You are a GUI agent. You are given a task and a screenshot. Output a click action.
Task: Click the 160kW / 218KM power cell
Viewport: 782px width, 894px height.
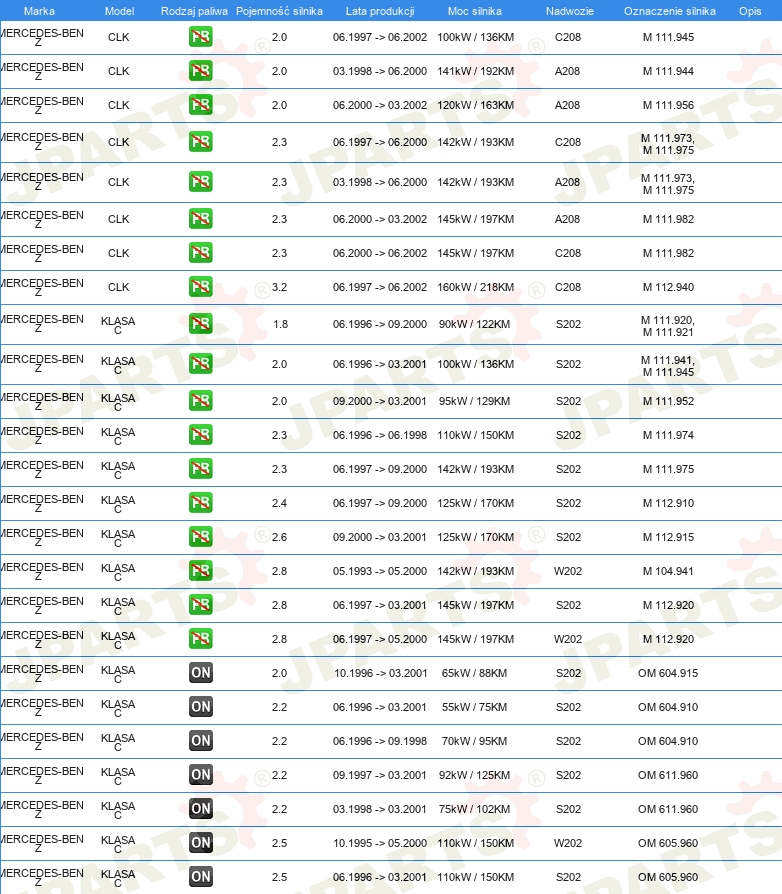coord(475,287)
